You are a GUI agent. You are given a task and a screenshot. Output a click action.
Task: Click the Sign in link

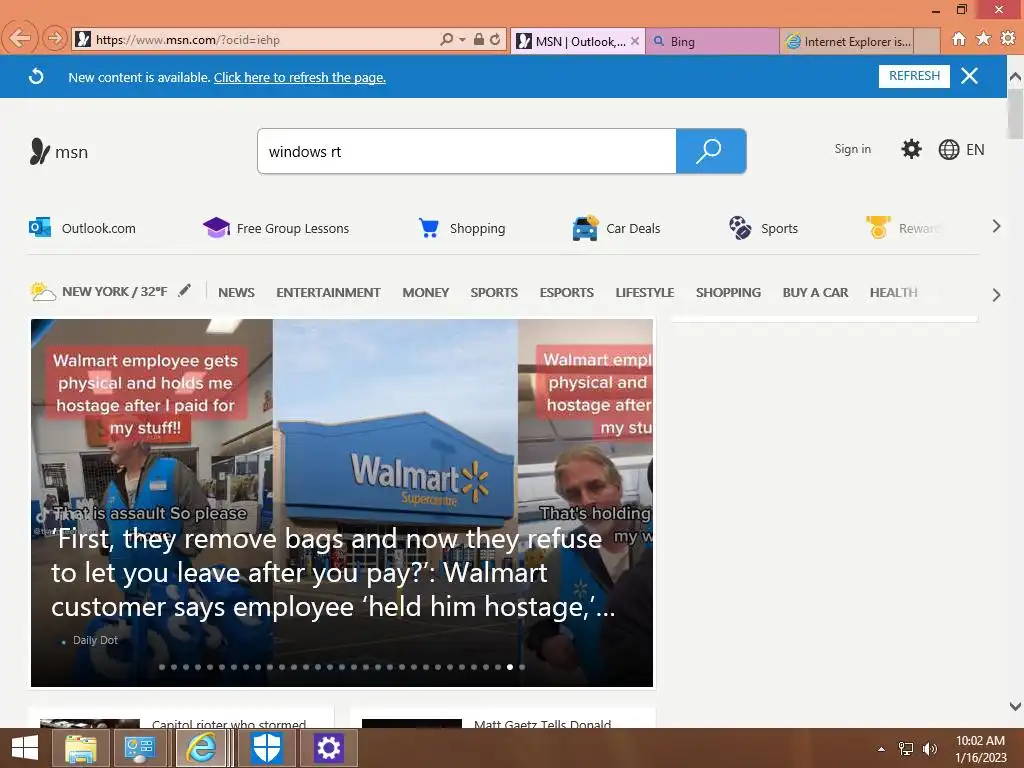(852, 149)
